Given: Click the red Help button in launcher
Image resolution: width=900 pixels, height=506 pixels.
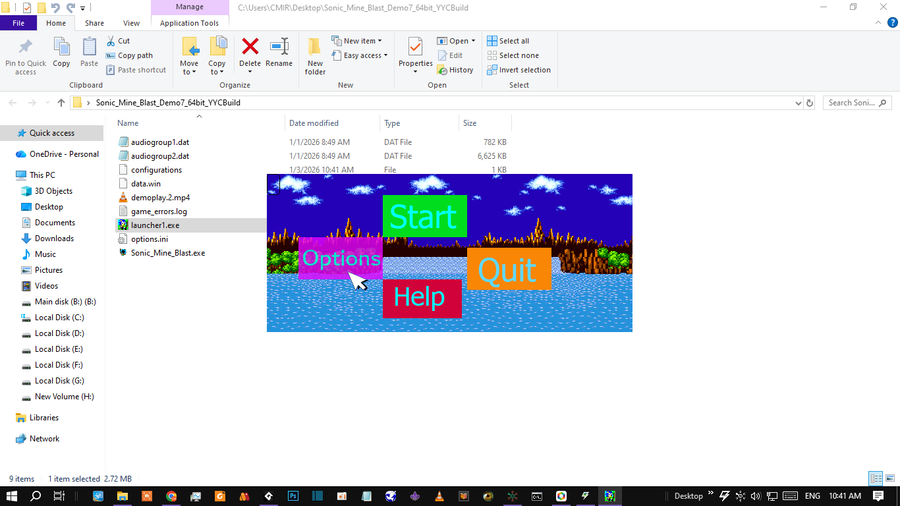Looking at the screenshot, I should pos(422,298).
